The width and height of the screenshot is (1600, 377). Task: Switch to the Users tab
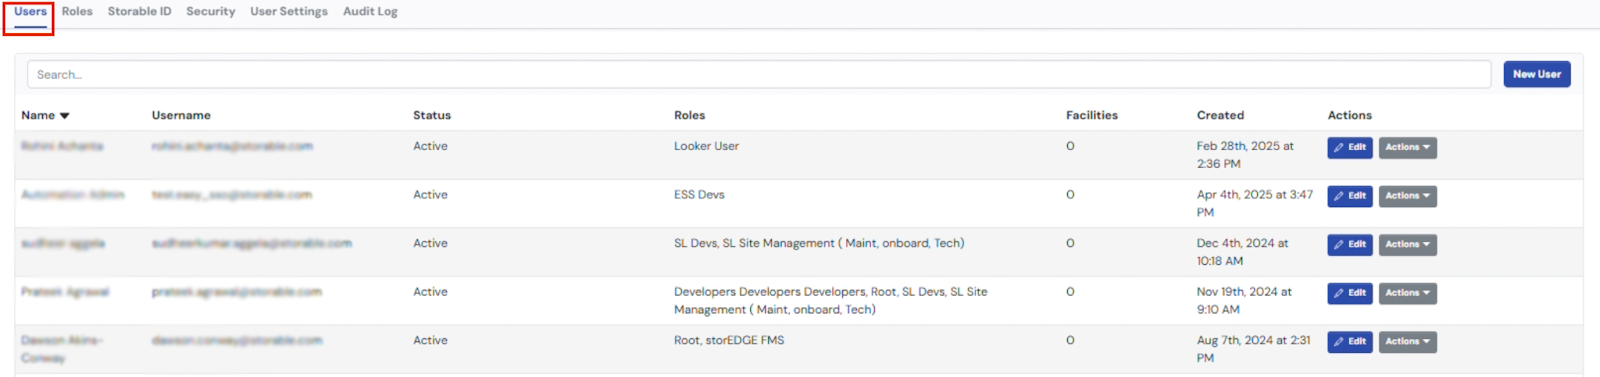(x=30, y=12)
